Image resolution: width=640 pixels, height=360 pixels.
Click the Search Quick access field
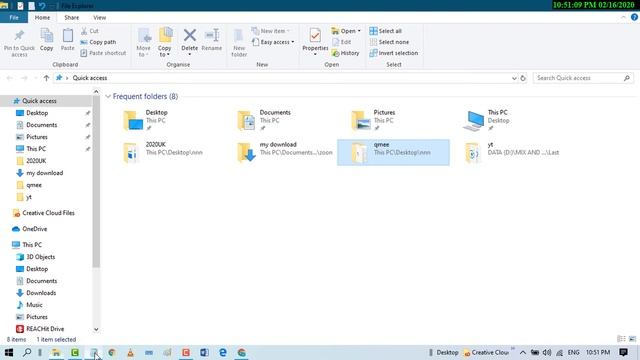[583, 78]
